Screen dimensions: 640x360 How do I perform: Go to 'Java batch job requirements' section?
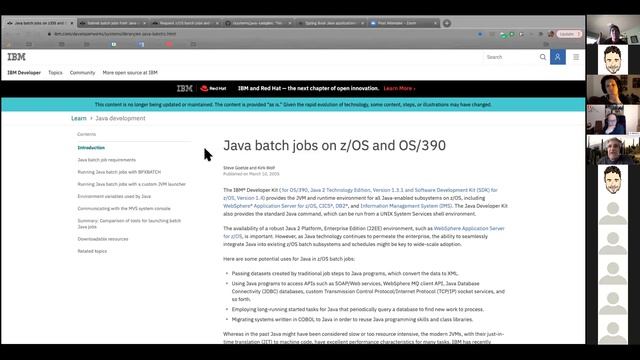pyautogui.click(x=107, y=160)
